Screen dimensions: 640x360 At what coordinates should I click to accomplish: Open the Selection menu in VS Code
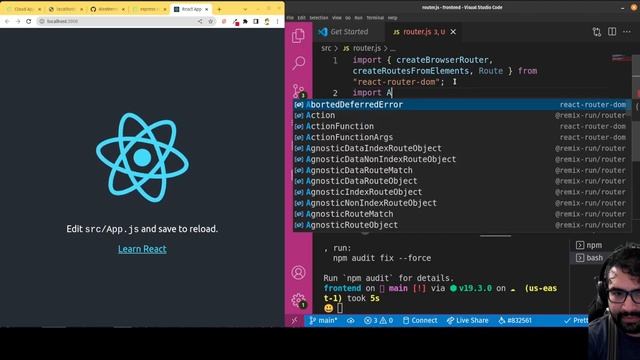tap(319, 18)
